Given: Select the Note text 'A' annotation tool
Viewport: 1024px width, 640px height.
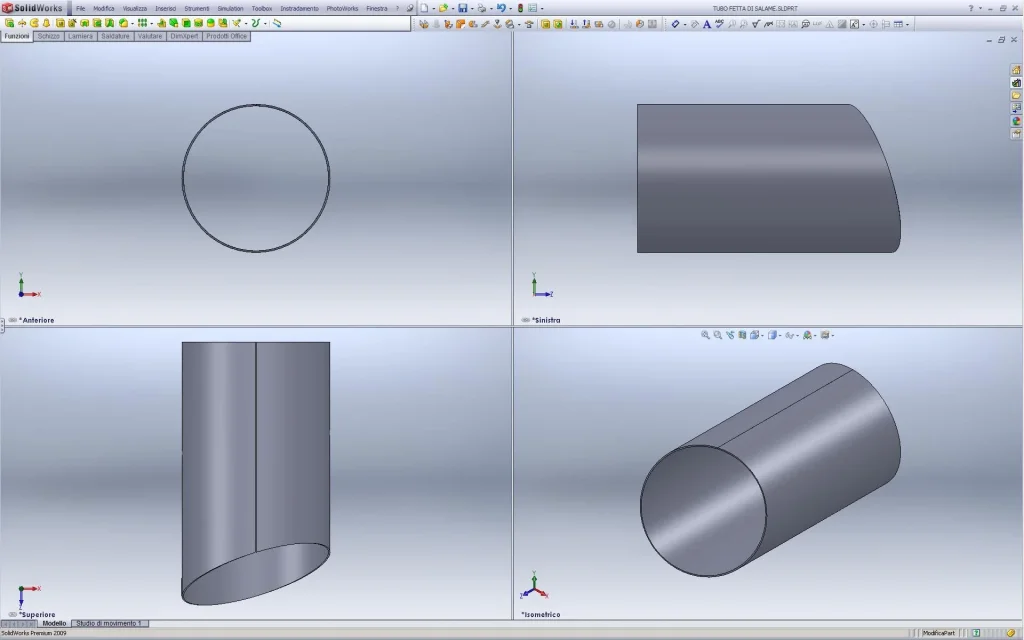Looking at the screenshot, I should coord(707,24).
